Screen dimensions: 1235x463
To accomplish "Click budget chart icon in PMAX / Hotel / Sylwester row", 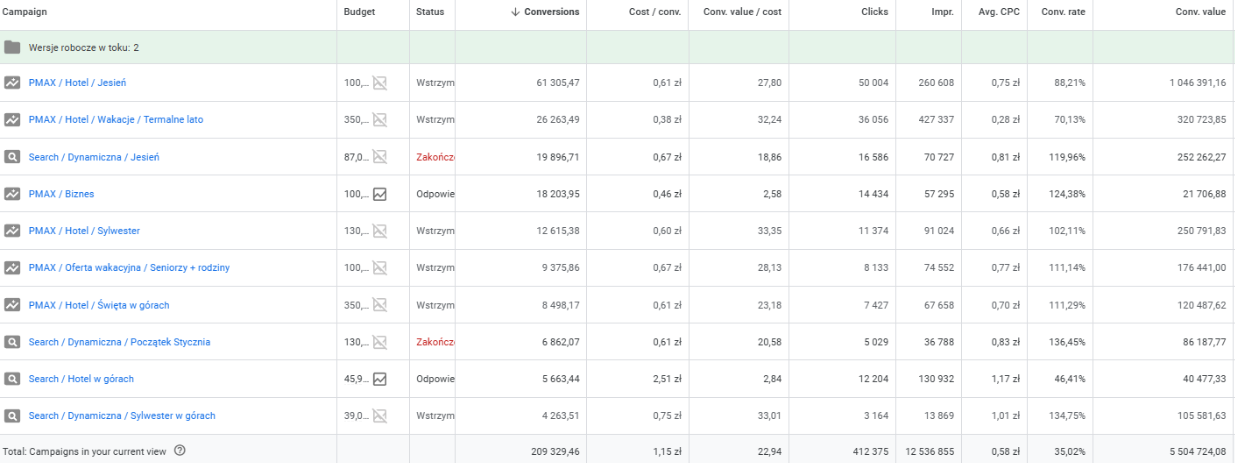I will (380, 231).
